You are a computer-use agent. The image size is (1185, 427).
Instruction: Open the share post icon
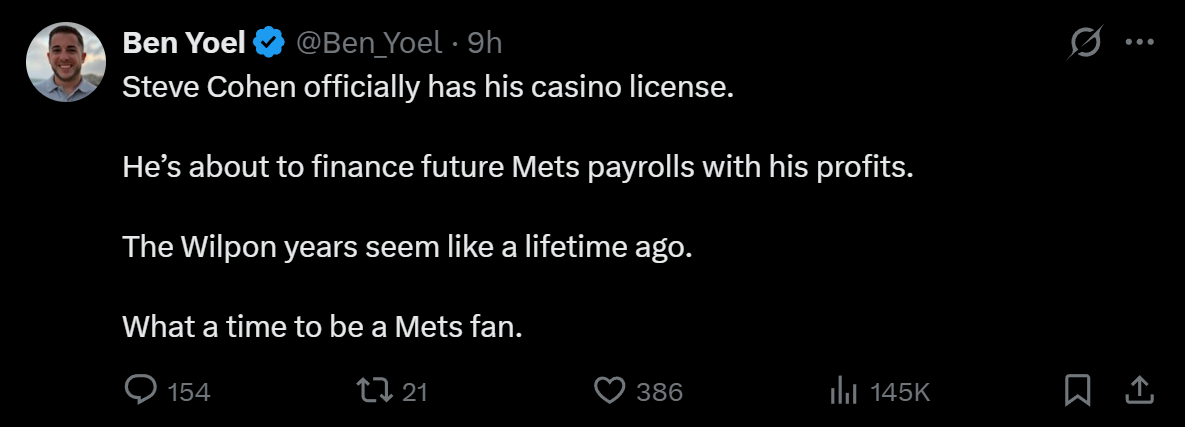point(1140,391)
